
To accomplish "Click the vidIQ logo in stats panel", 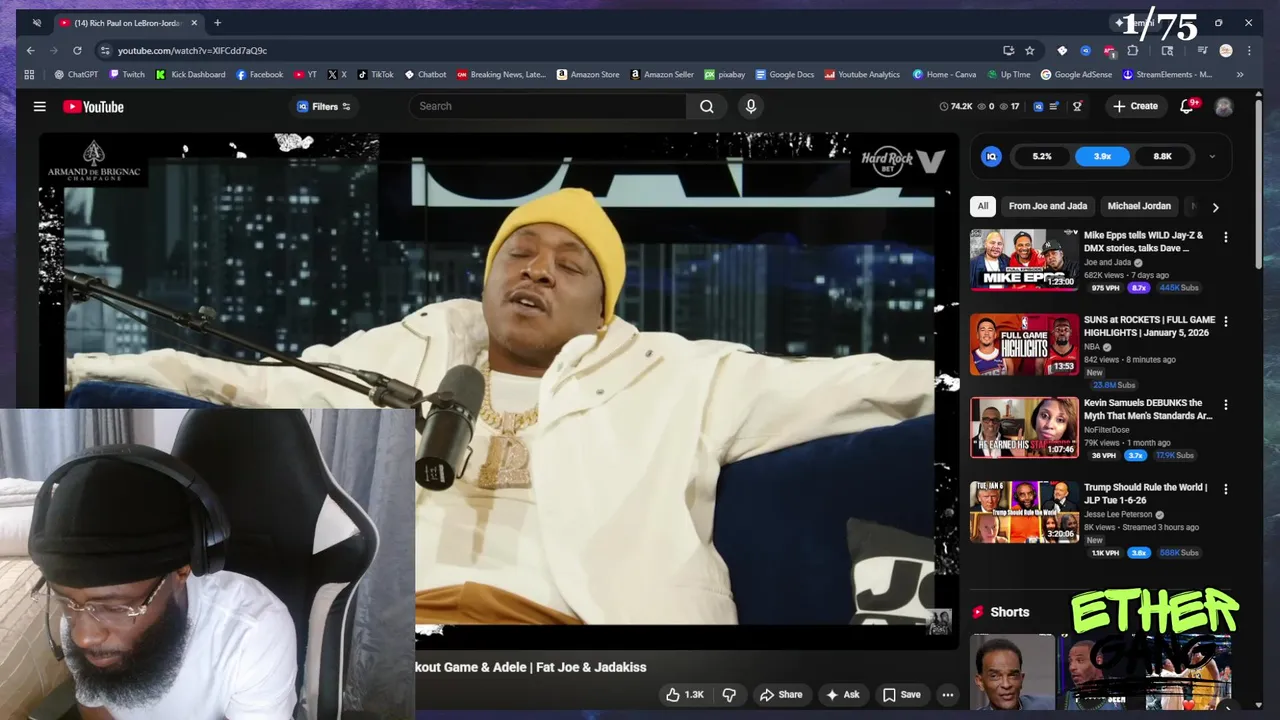I will tap(991, 156).
